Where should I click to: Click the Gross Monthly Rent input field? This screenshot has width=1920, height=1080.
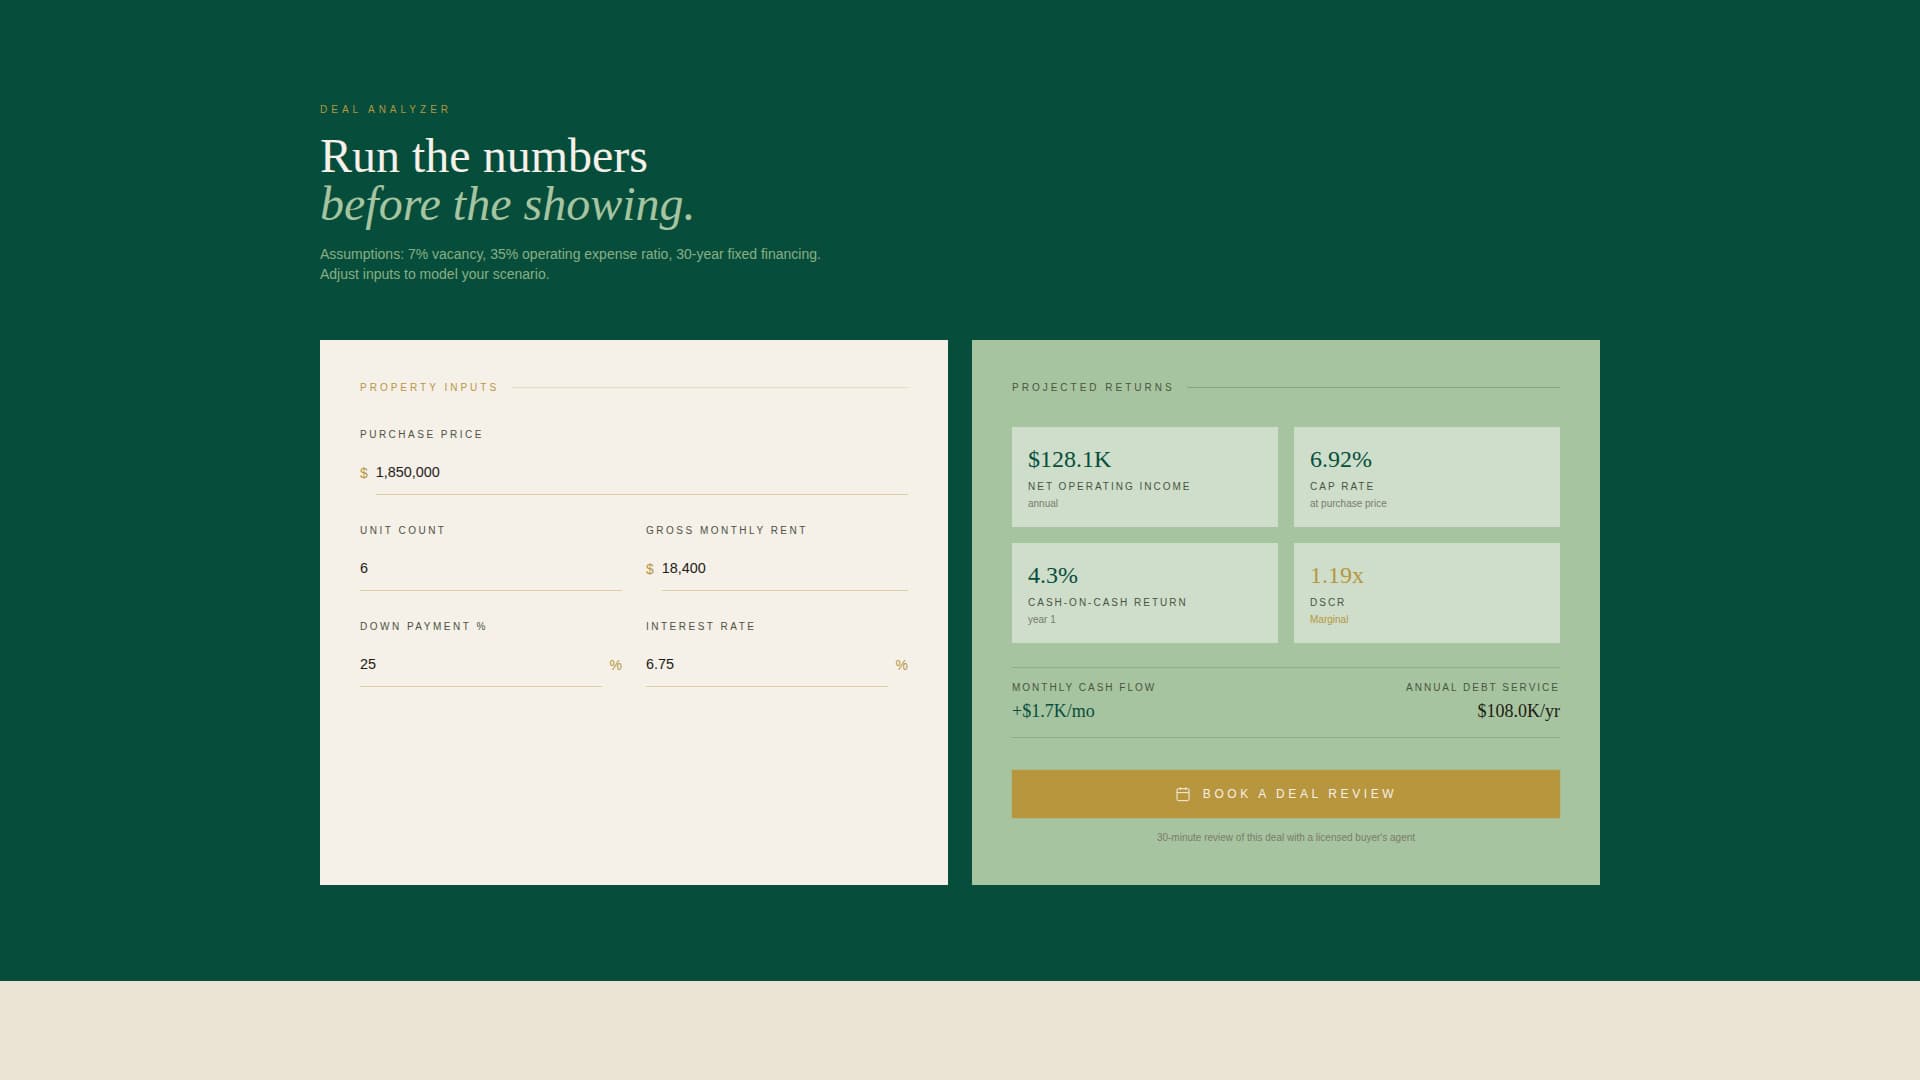coord(785,568)
